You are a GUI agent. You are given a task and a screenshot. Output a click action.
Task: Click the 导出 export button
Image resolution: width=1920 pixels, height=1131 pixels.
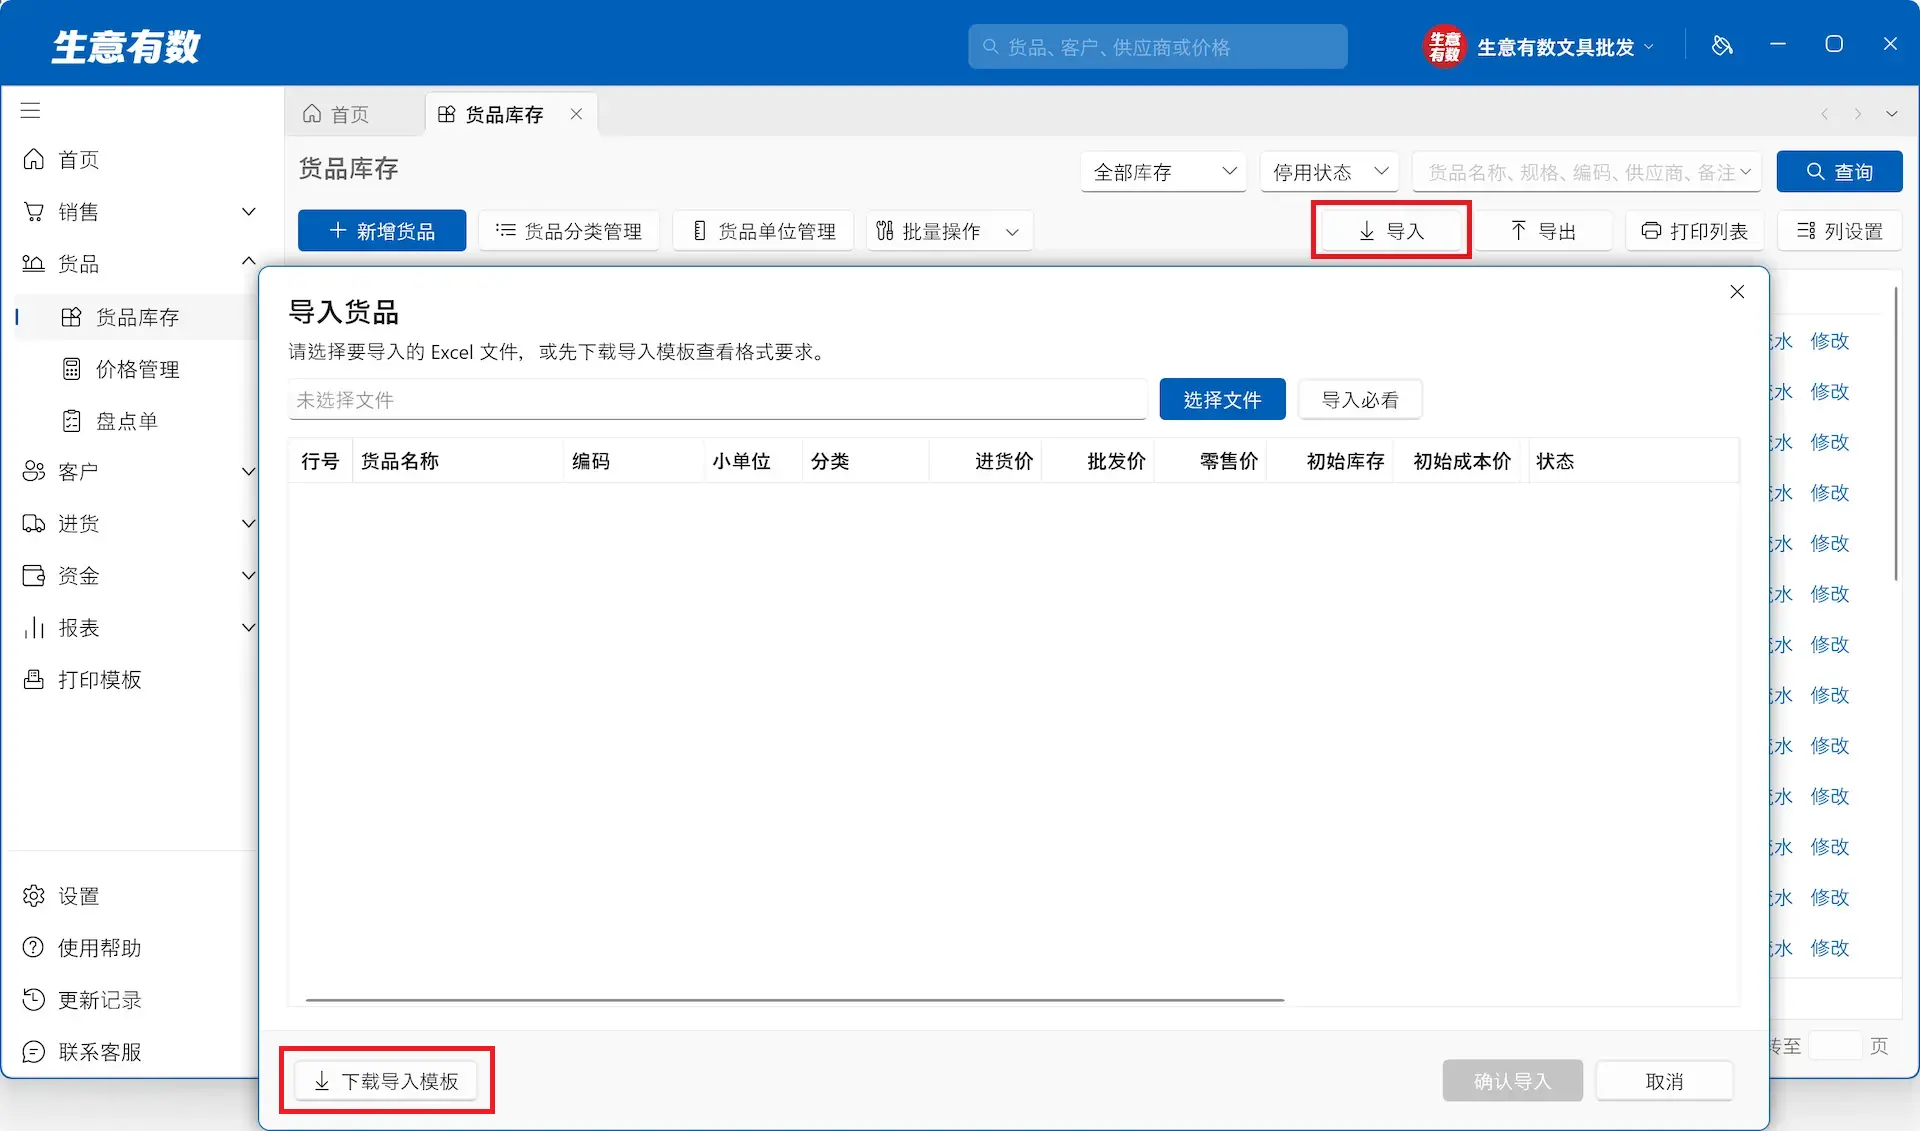[1543, 231]
